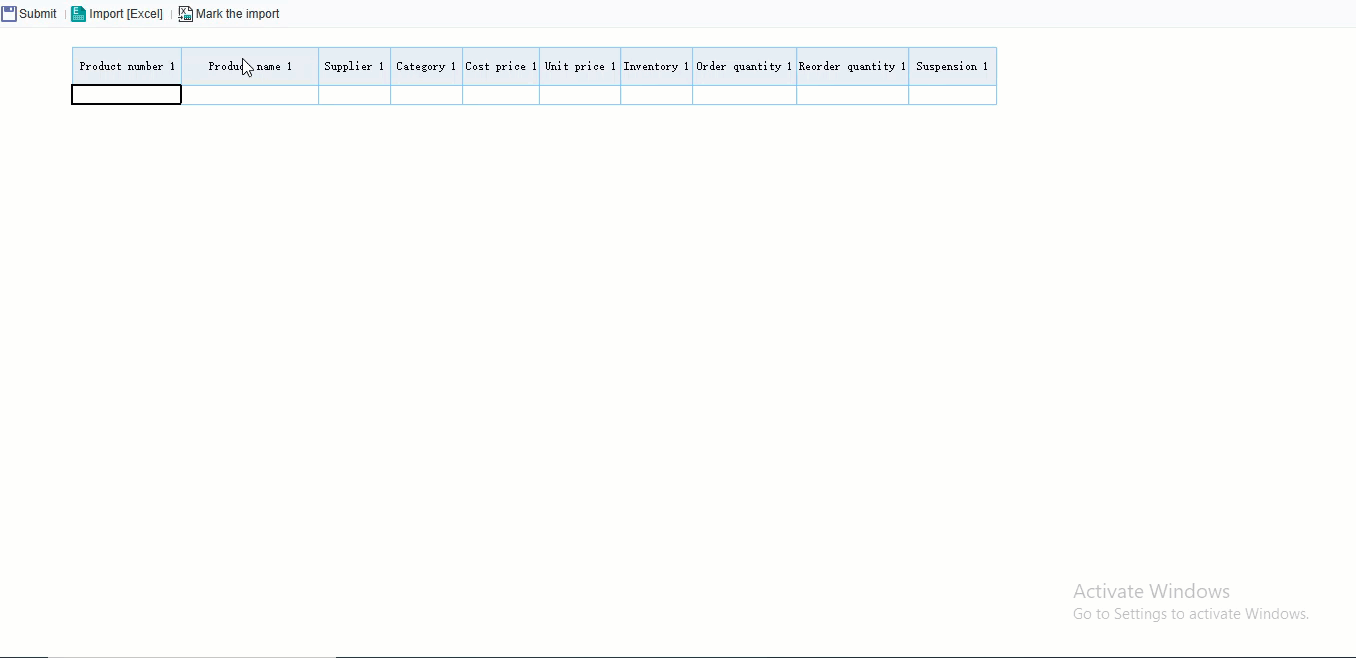Viewport: 1356px width, 658px height.
Task: Focus empty cell under Supplier 1
Action: click(x=354, y=95)
